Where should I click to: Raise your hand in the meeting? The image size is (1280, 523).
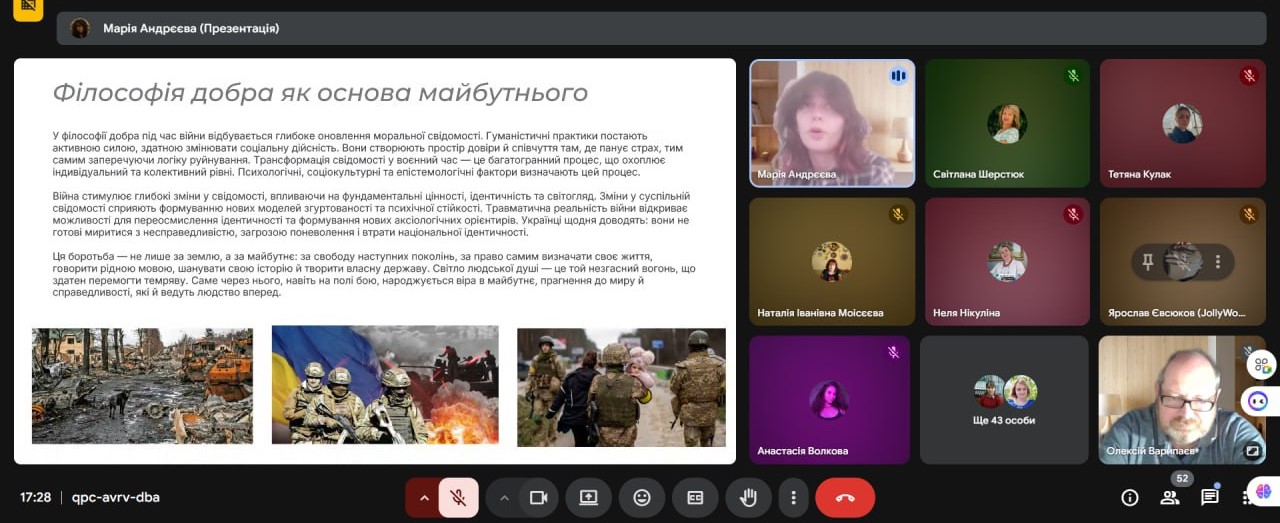[x=747, y=497]
